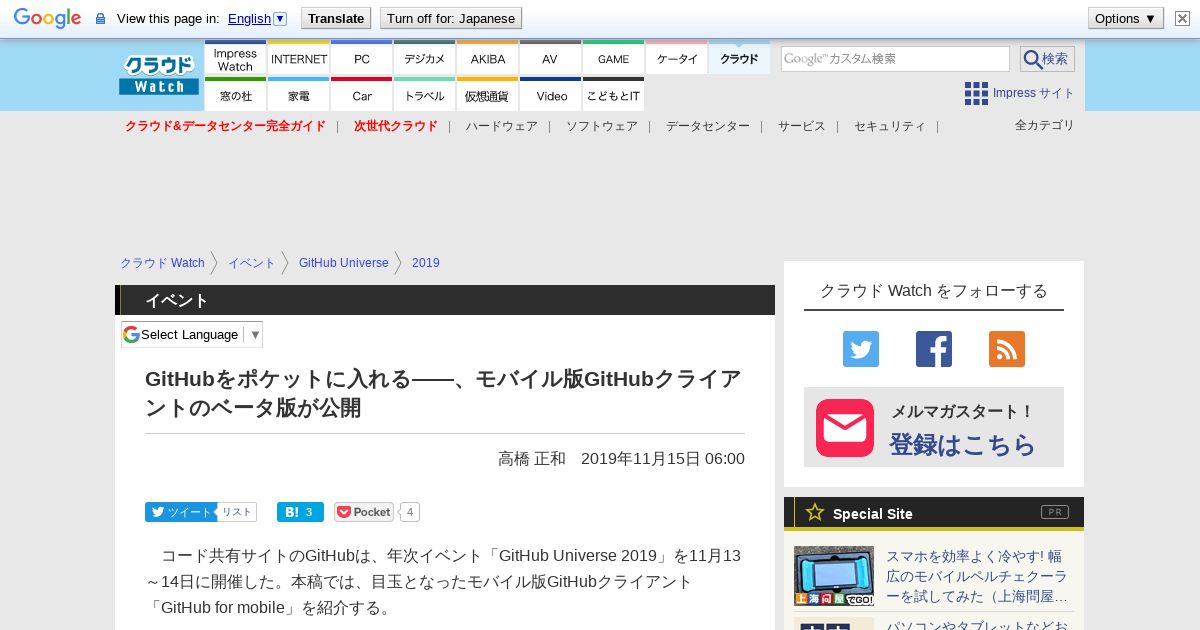Click the Pocket count showing 4
Image resolution: width=1200 pixels, height=630 pixels.
410,512
